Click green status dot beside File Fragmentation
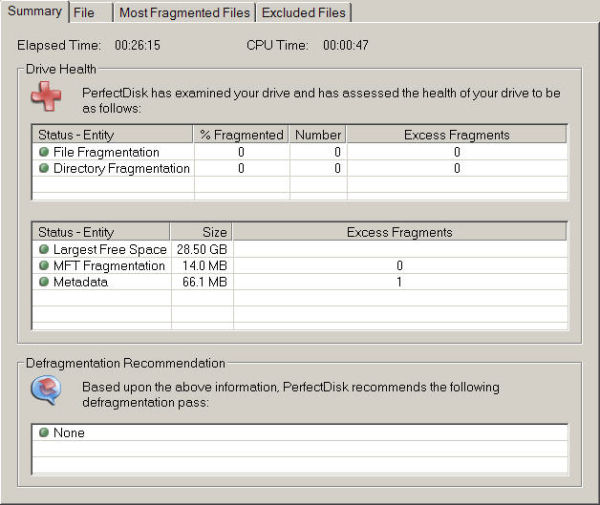Viewport: 600px width, 505px height. coord(44,152)
